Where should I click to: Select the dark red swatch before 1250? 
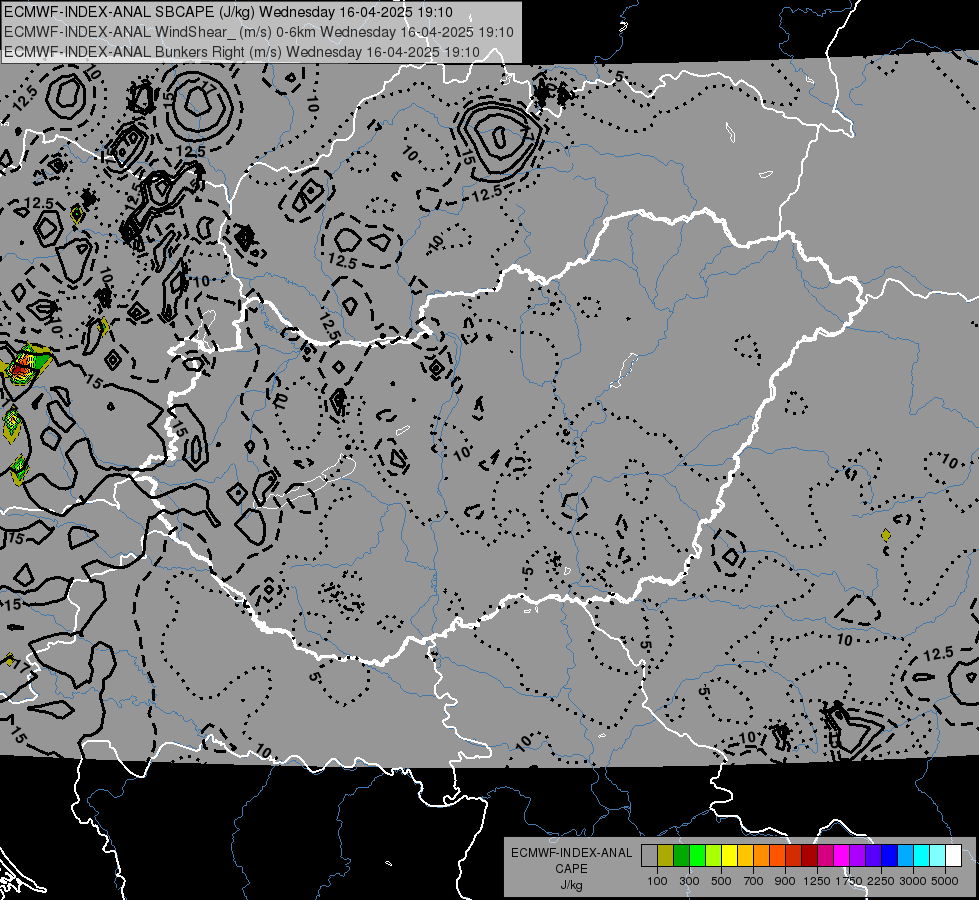[810, 856]
